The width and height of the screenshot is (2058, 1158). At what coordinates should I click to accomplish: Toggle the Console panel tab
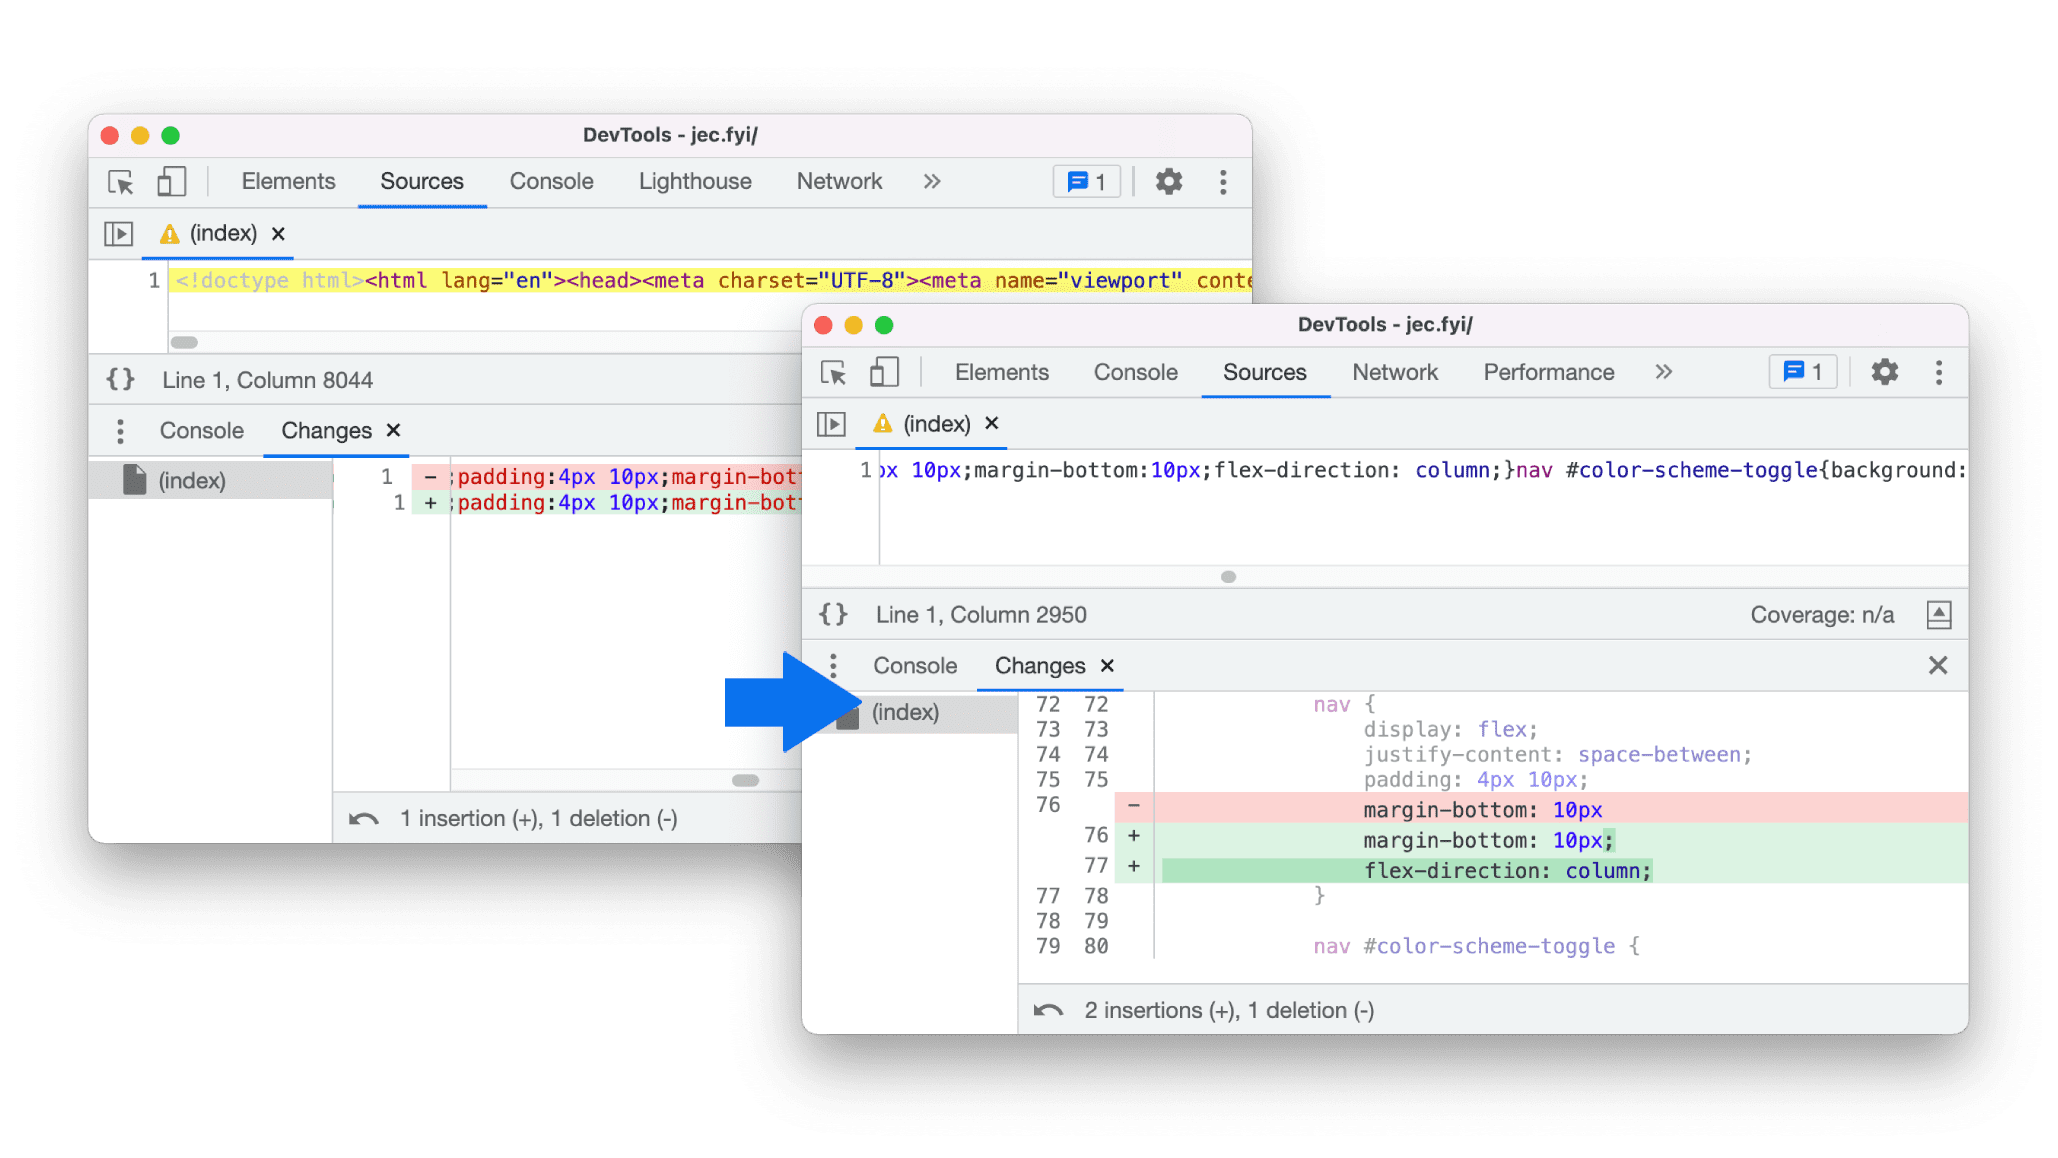point(915,665)
